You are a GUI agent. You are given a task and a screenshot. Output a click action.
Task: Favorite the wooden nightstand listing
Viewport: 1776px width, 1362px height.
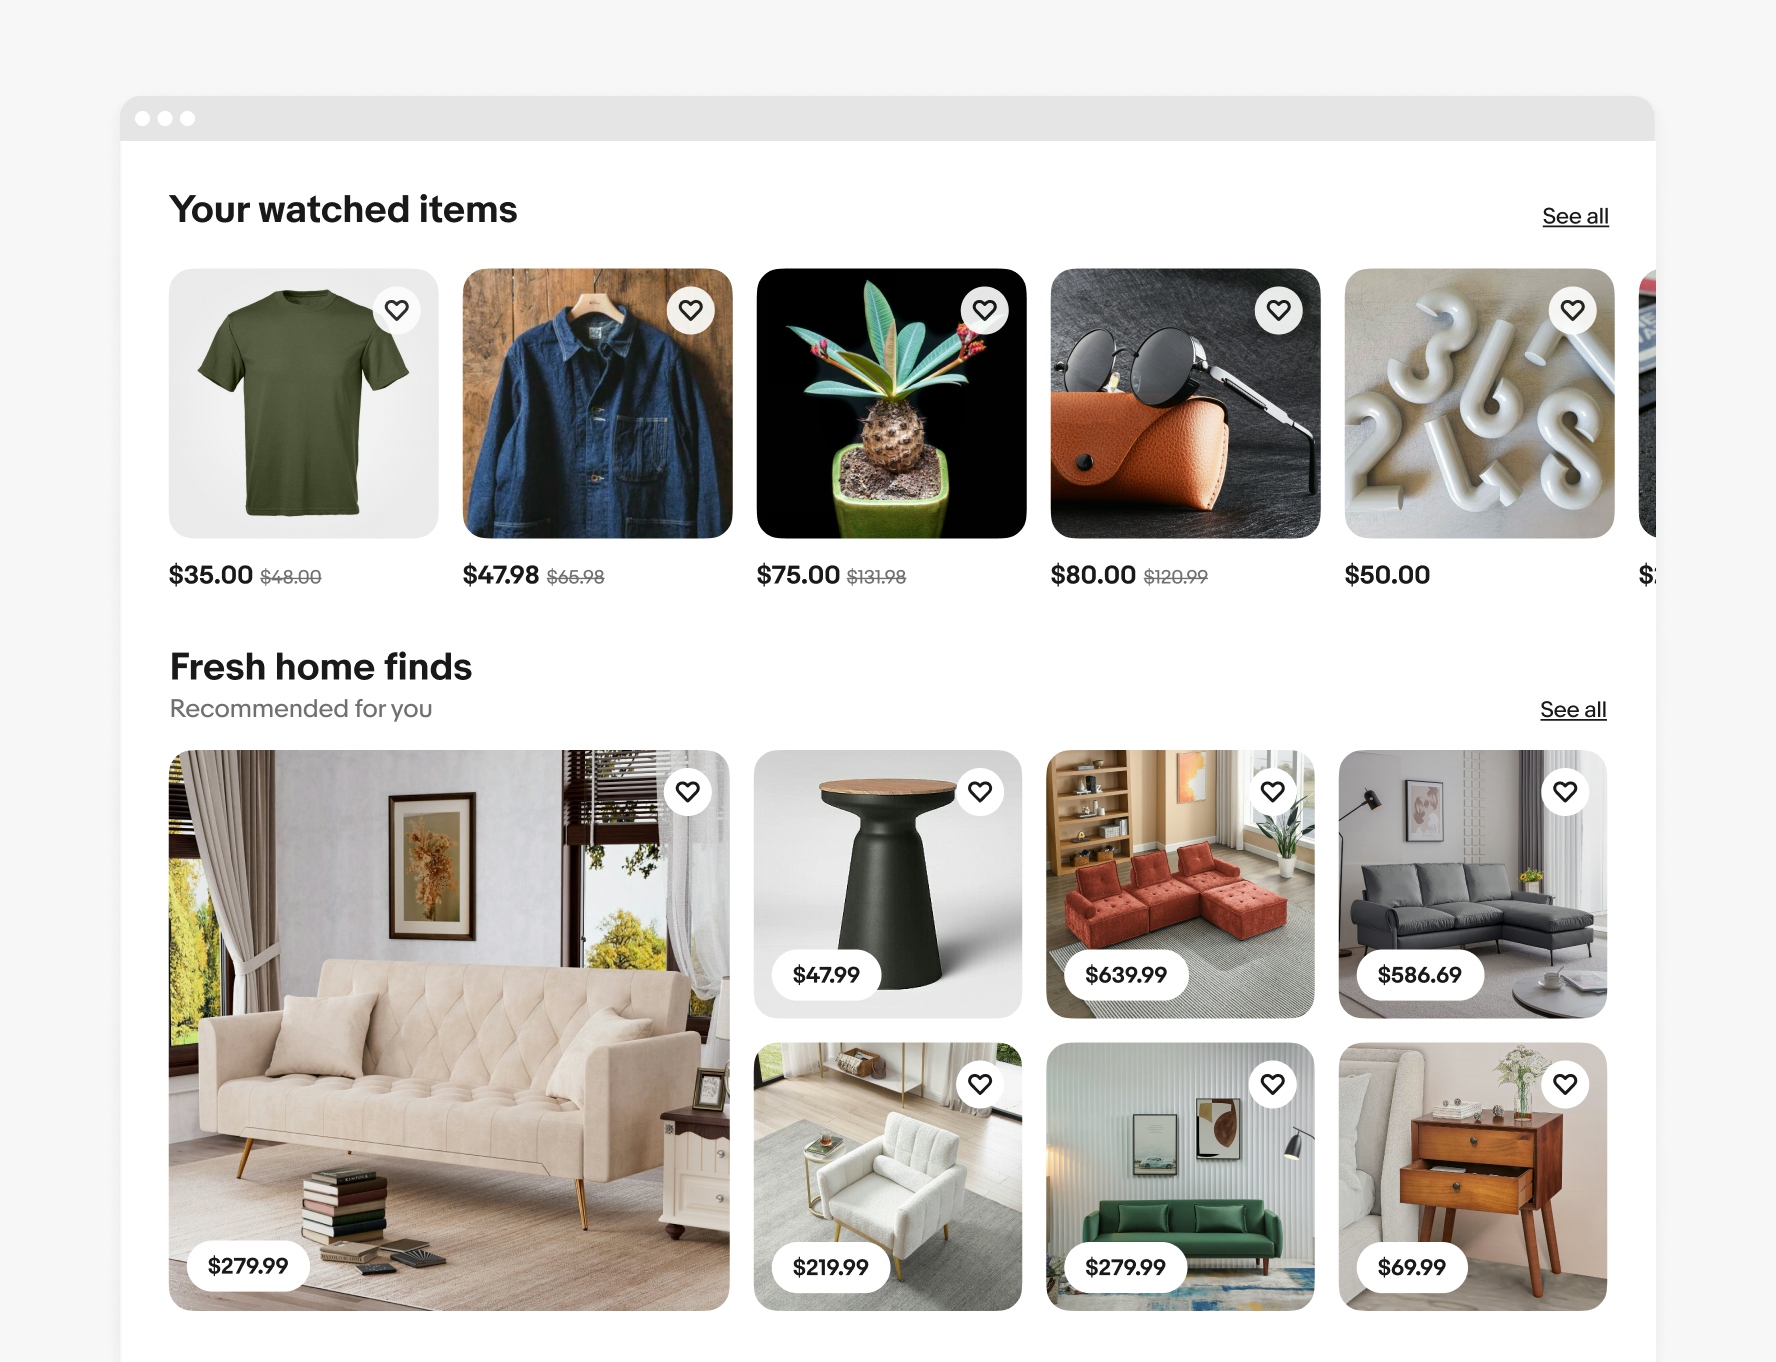[x=1565, y=1084]
